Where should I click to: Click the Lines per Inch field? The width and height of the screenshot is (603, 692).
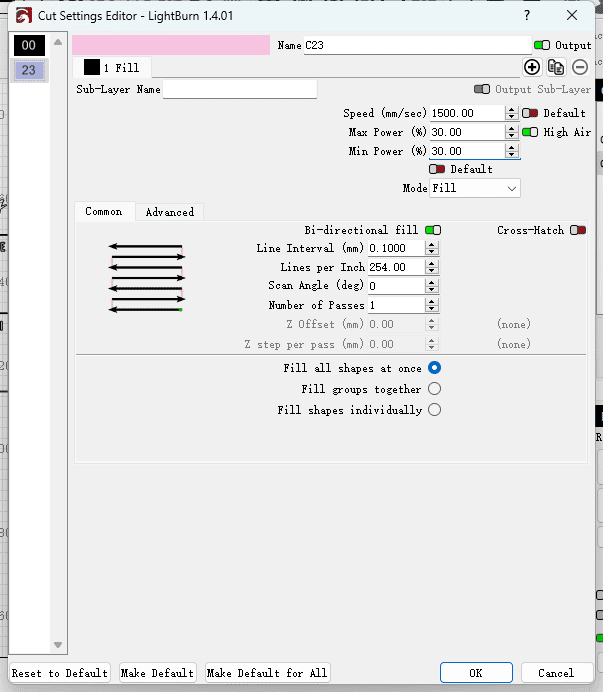click(396, 267)
